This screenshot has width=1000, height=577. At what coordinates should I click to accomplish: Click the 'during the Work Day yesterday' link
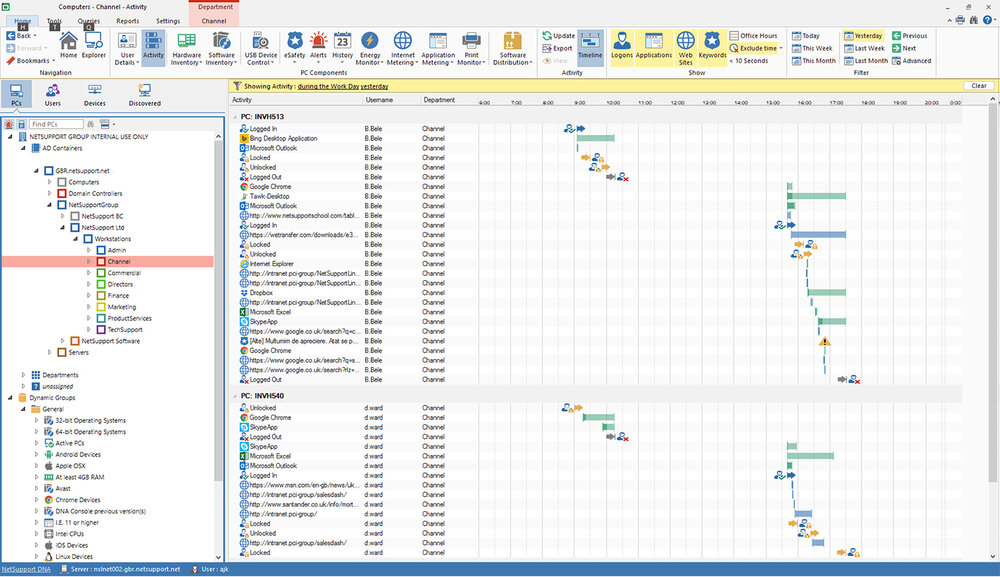(342, 86)
